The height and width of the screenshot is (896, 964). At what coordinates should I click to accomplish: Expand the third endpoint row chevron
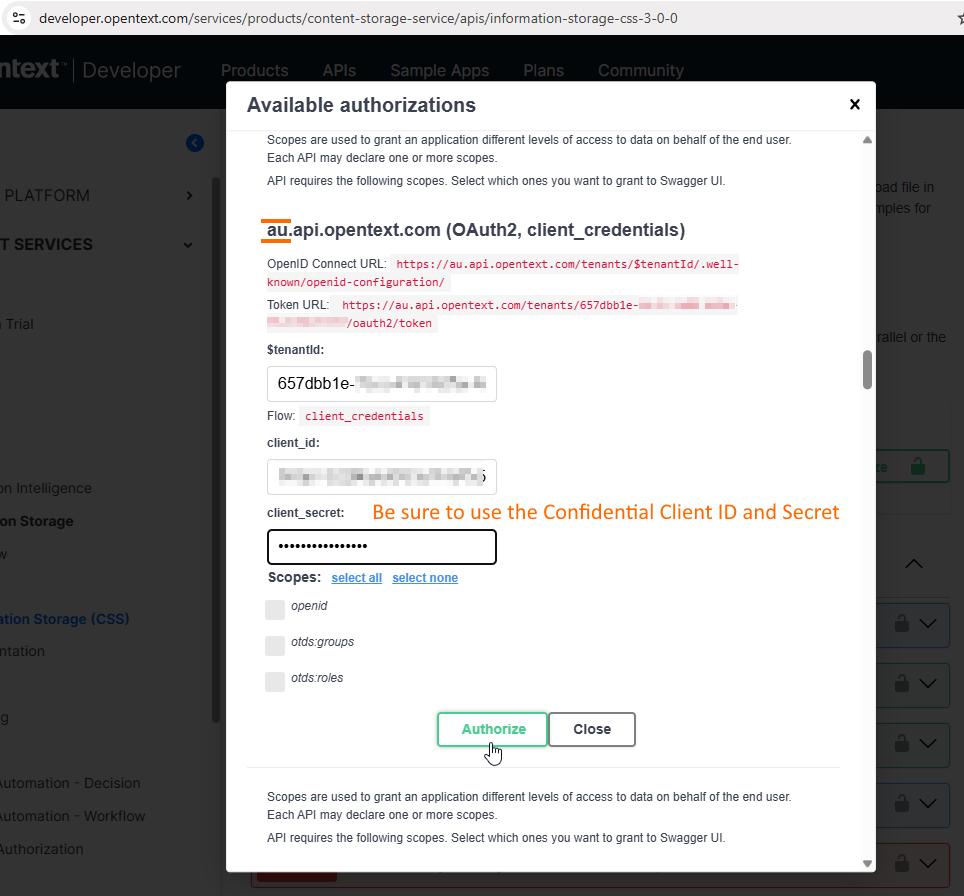point(928,743)
